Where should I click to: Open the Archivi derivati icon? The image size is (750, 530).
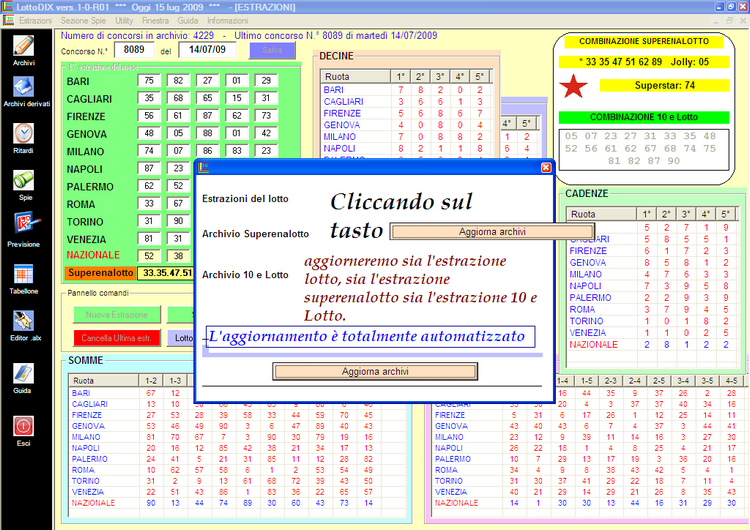[23, 87]
